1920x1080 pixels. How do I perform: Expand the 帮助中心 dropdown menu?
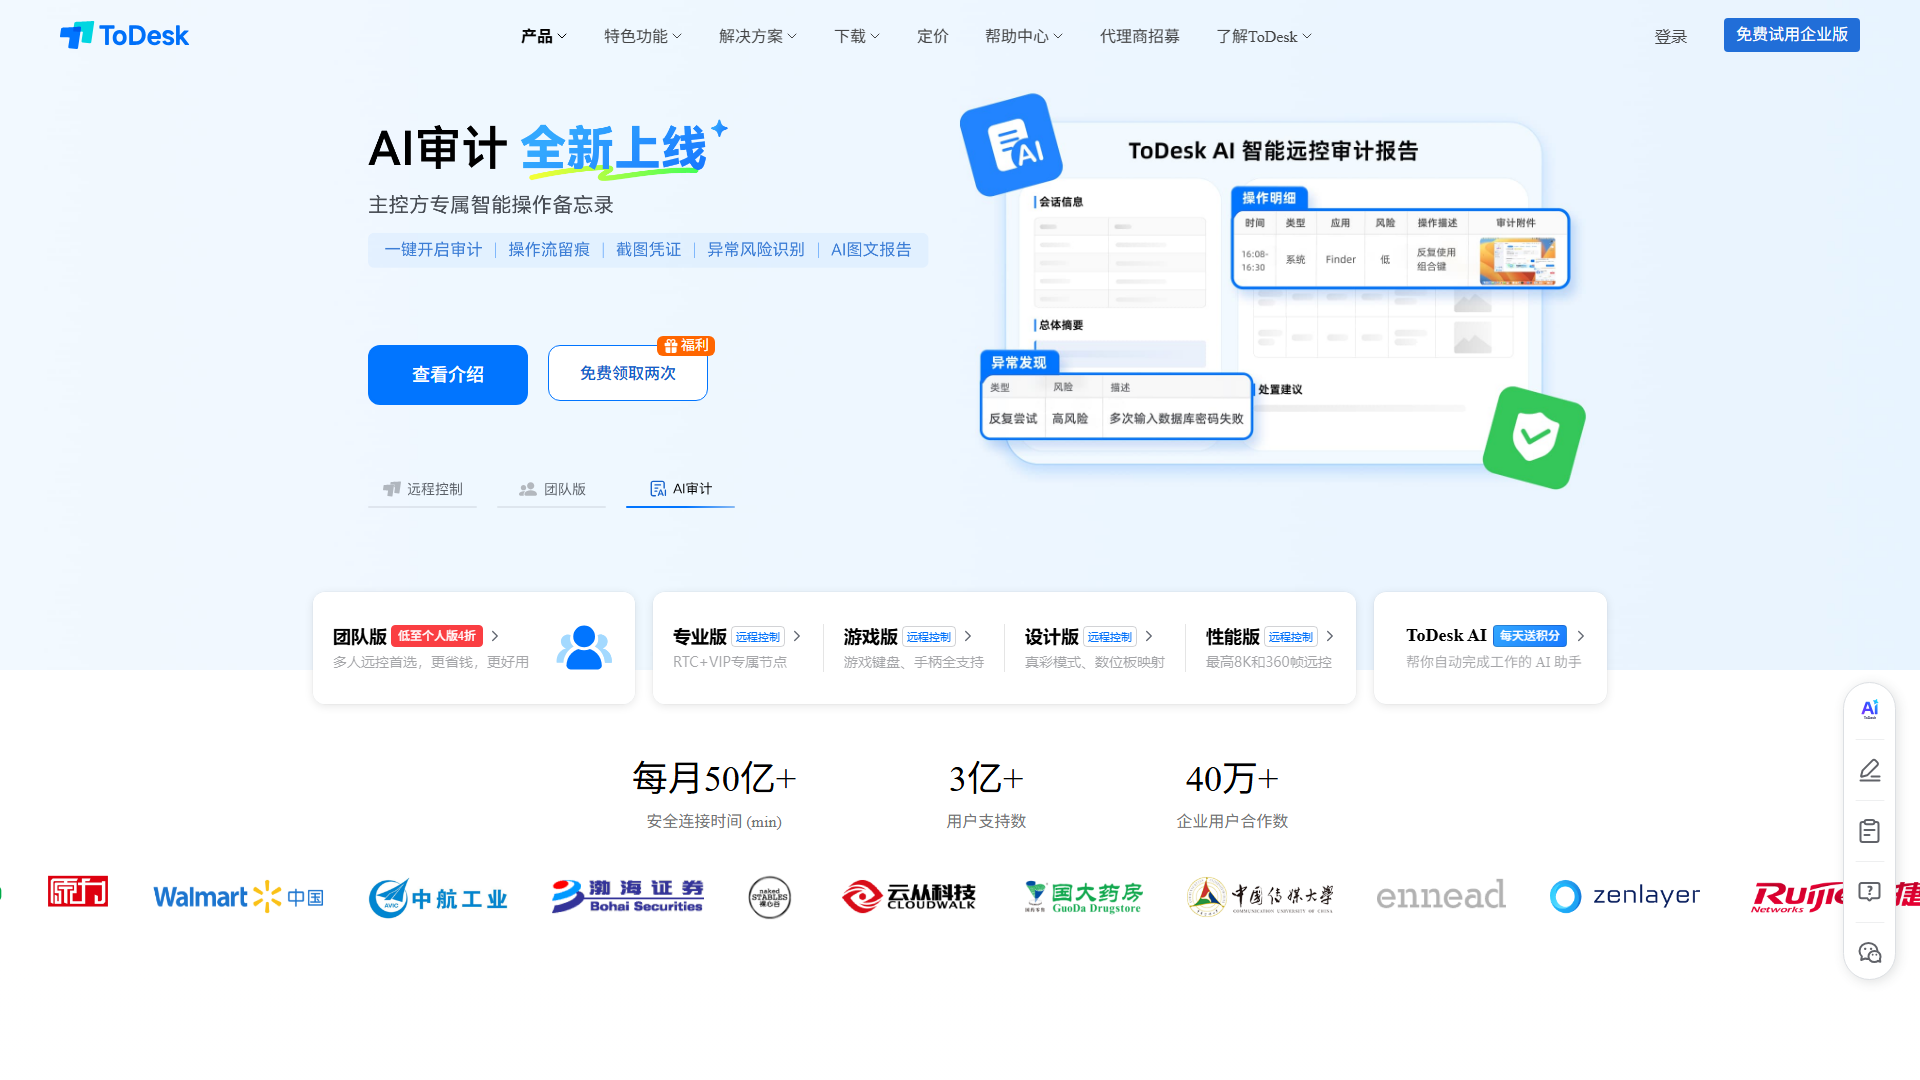point(1024,36)
